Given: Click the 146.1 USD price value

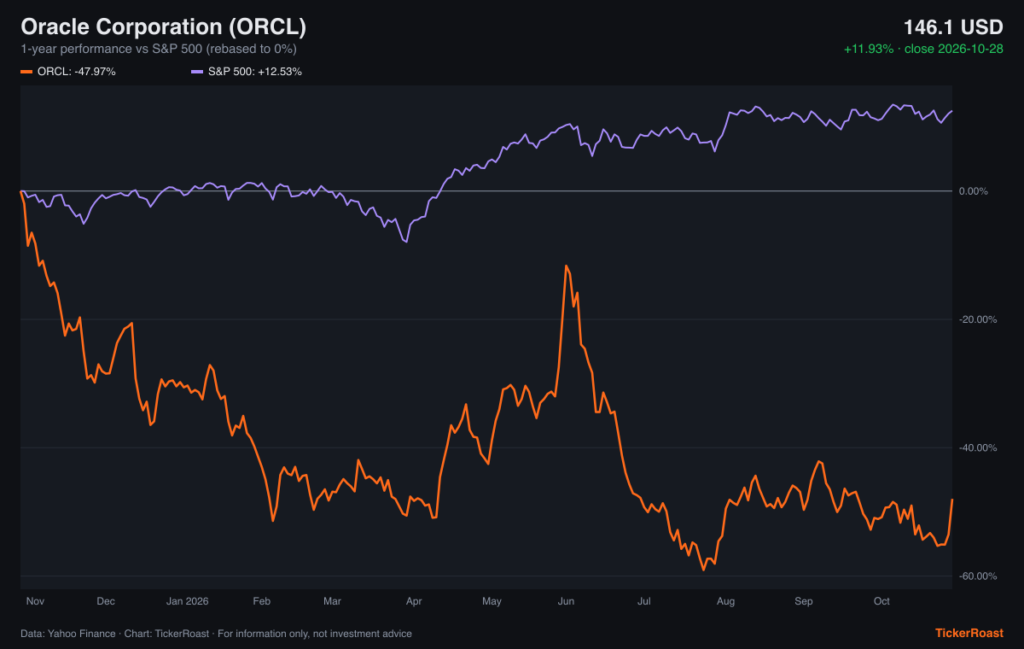Looking at the screenshot, I should [953, 27].
